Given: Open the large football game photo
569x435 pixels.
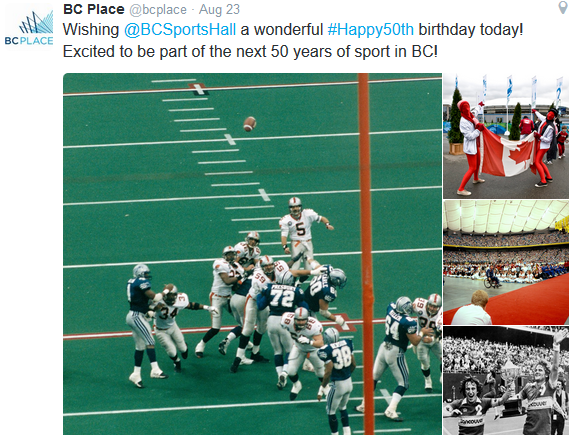Looking at the screenshot, I should [252, 254].
